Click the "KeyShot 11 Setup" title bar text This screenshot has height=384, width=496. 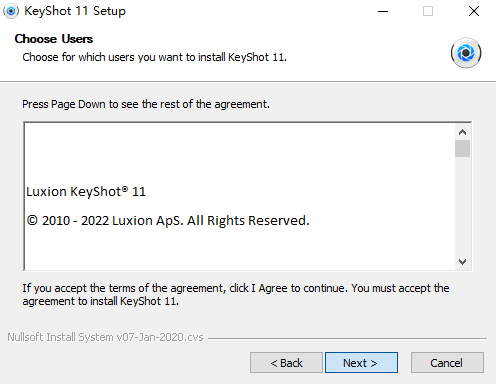pos(75,11)
